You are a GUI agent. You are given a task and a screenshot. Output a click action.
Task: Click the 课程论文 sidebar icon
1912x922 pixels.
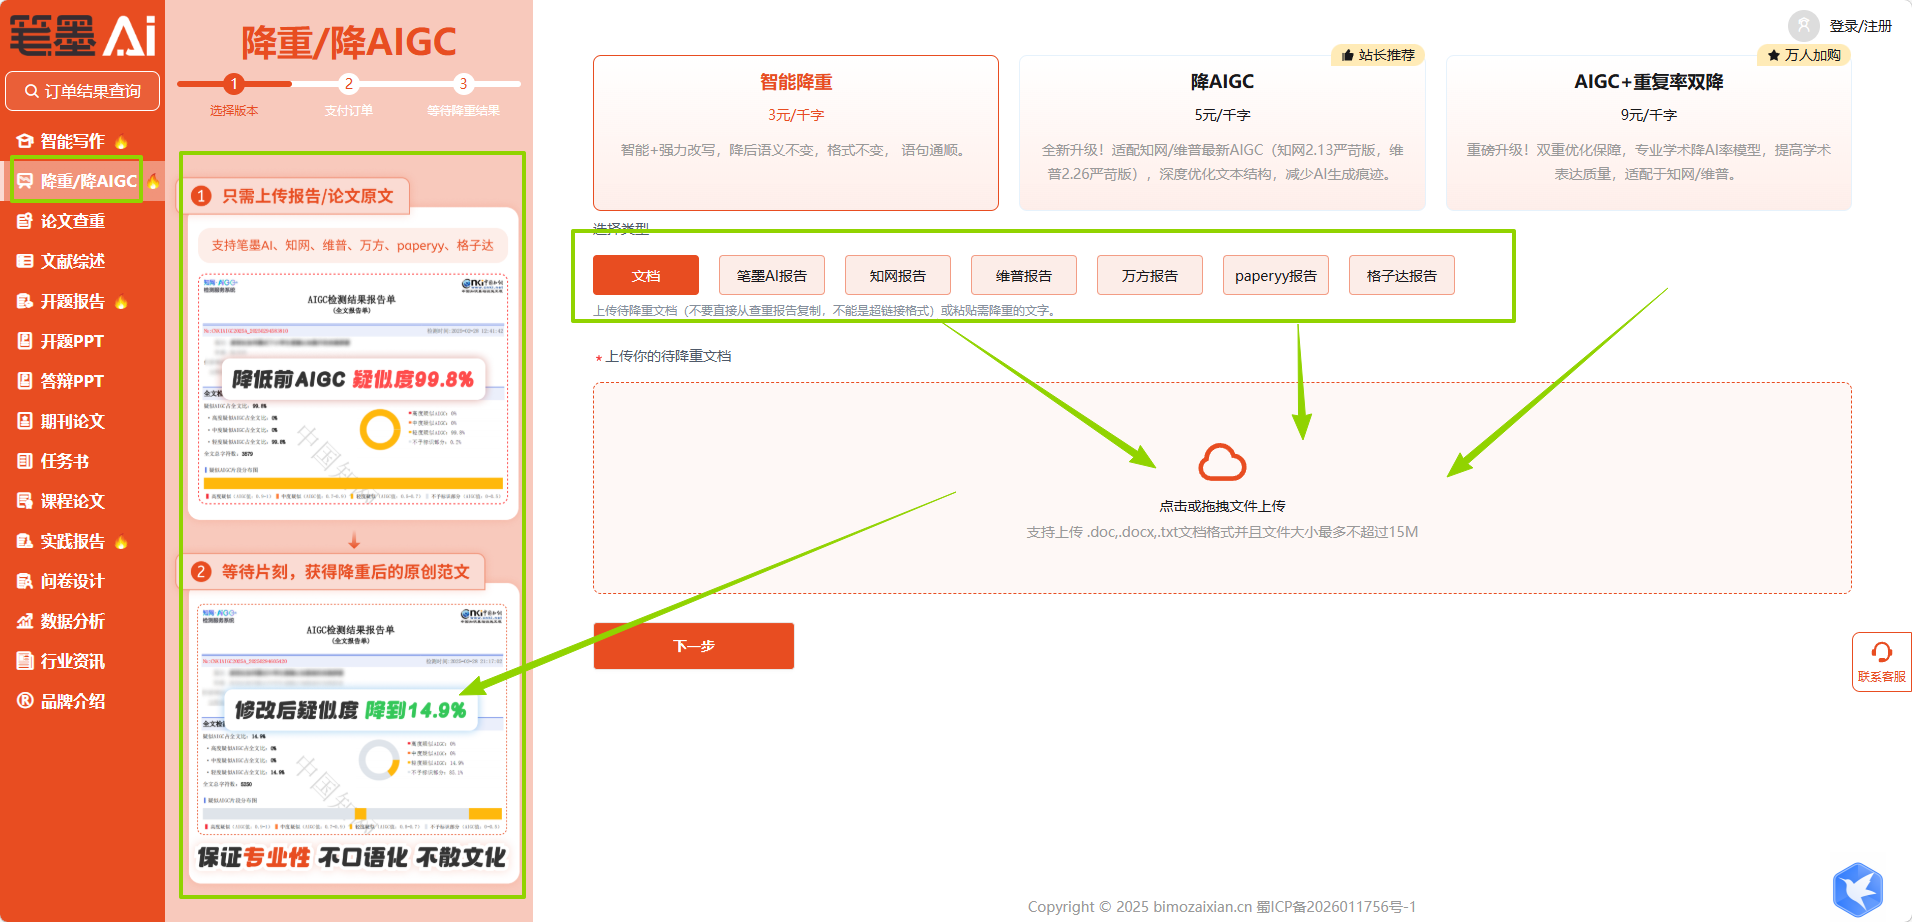point(25,501)
